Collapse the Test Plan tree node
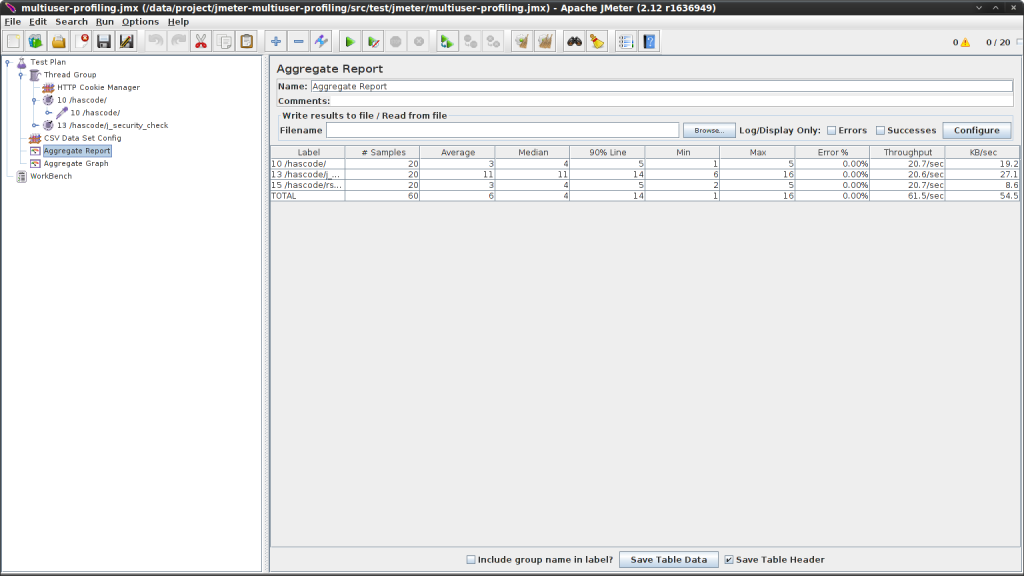 coord(8,62)
